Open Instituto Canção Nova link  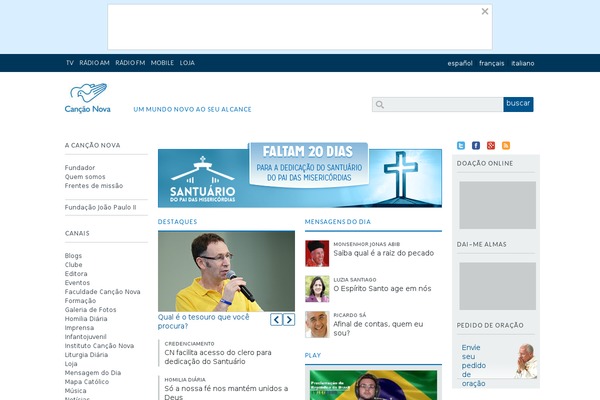[x=99, y=346]
